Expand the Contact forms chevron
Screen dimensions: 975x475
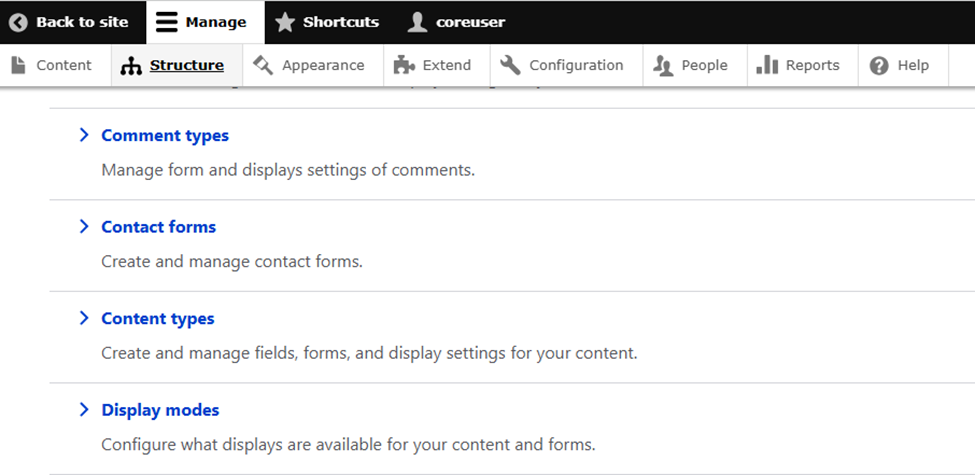[x=84, y=227]
